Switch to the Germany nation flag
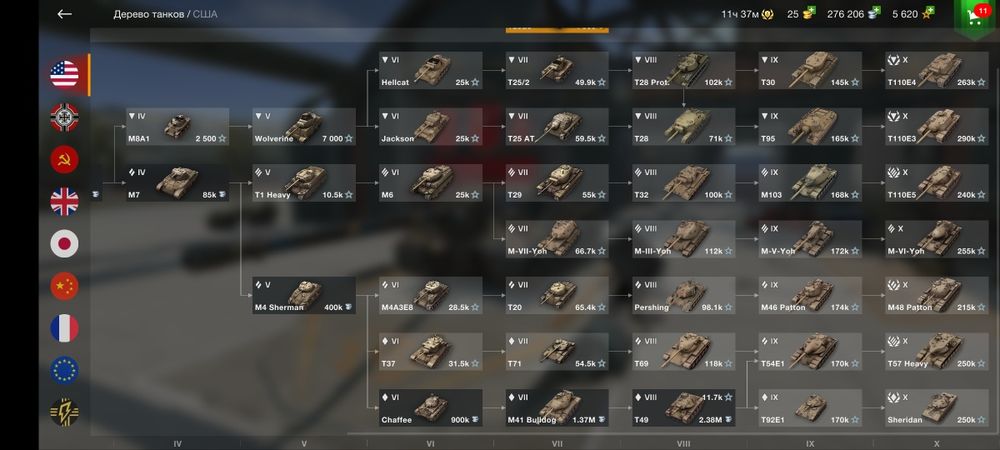The image size is (1000, 450). point(64,117)
